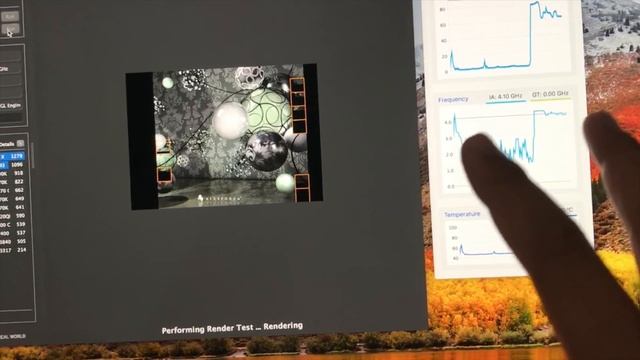Click the ranking list scrollbar handle

tap(32, 156)
